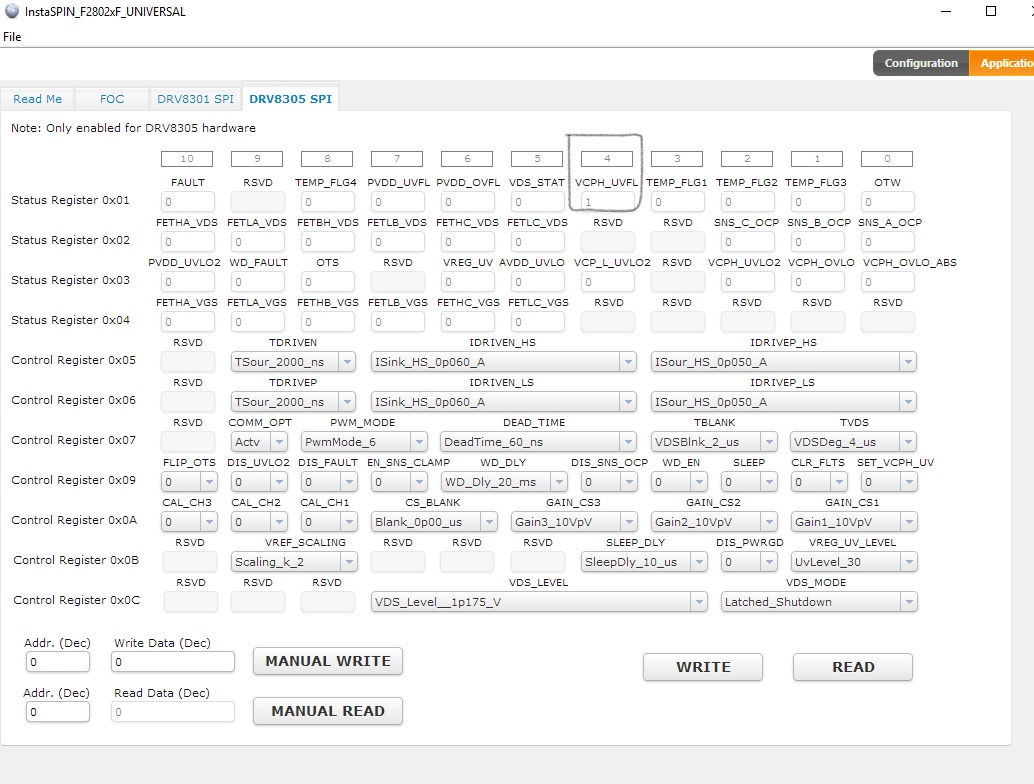Image resolution: width=1034 pixels, height=784 pixels.
Task: Open the WD_EN dropdown
Action: click(x=679, y=482)
